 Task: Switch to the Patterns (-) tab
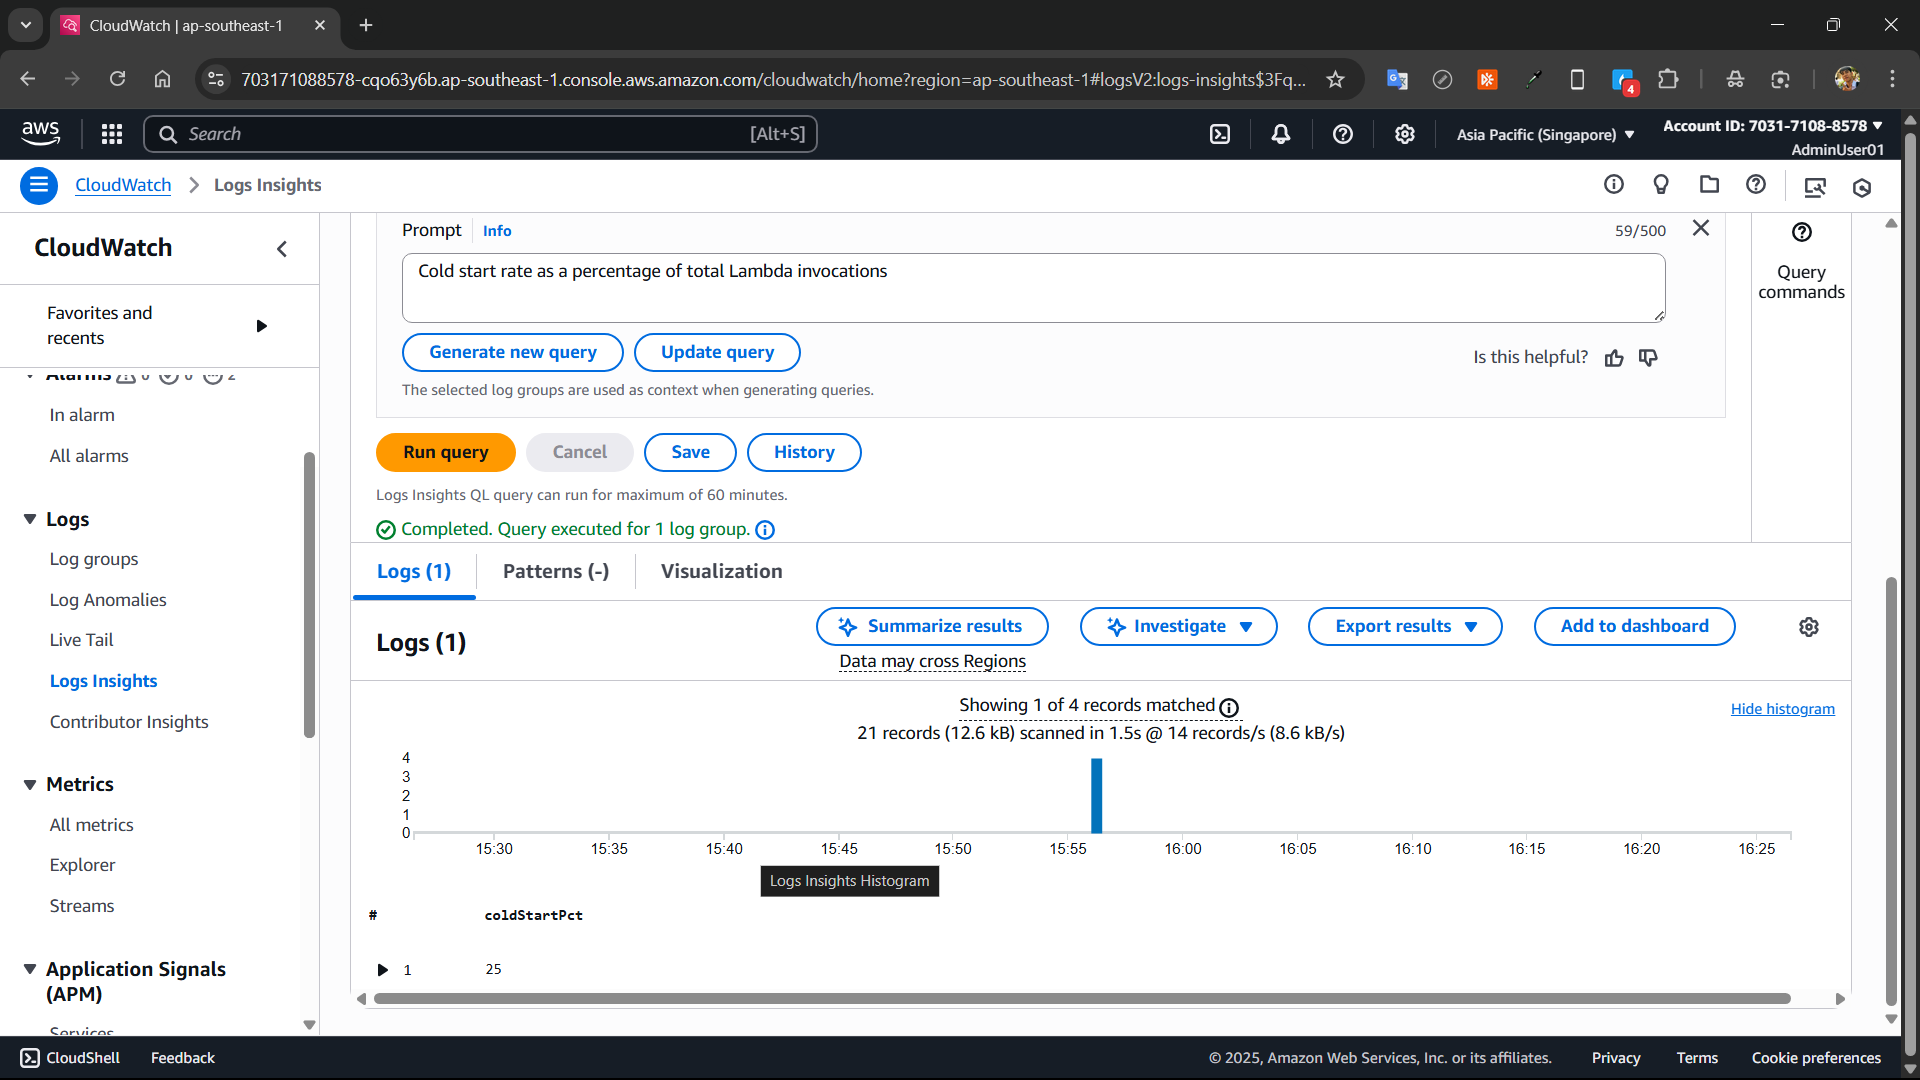pos(556,571)
